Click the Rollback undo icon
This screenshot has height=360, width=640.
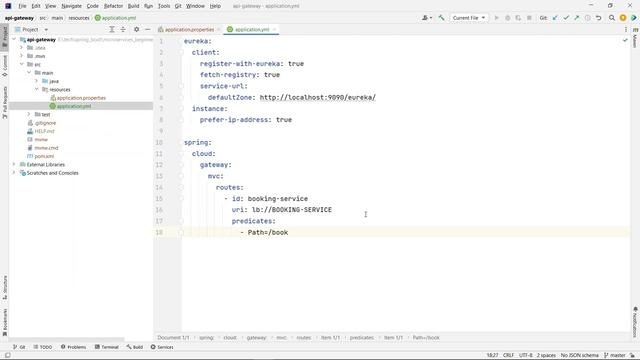click(598, 18)
